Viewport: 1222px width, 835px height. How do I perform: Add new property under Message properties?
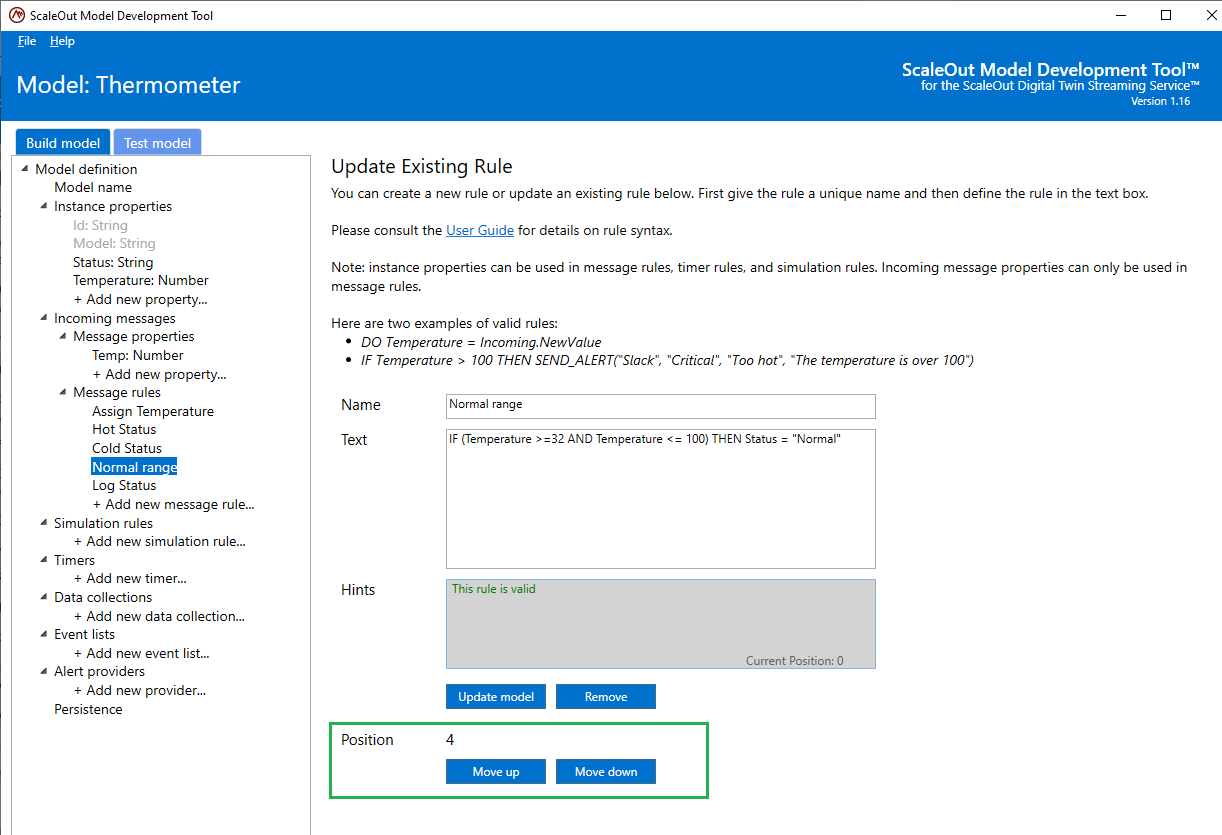159,374
